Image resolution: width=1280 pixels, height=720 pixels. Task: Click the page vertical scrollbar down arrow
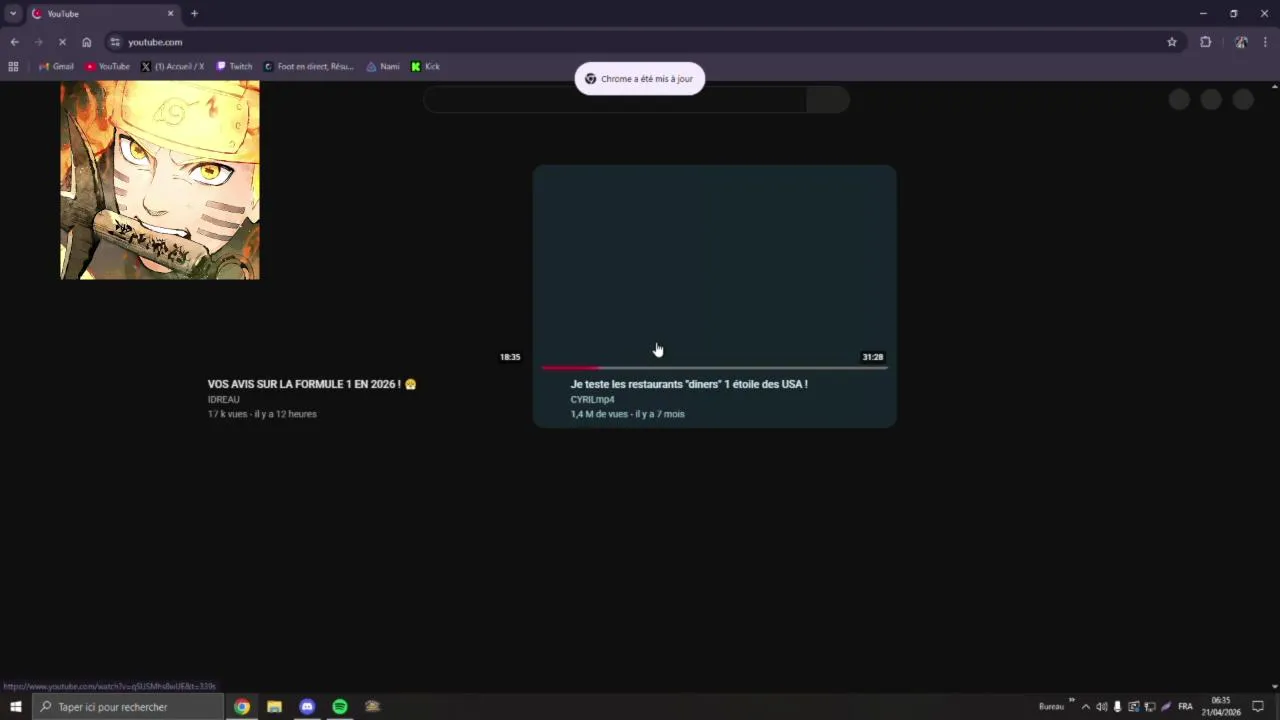[1274, 687]
